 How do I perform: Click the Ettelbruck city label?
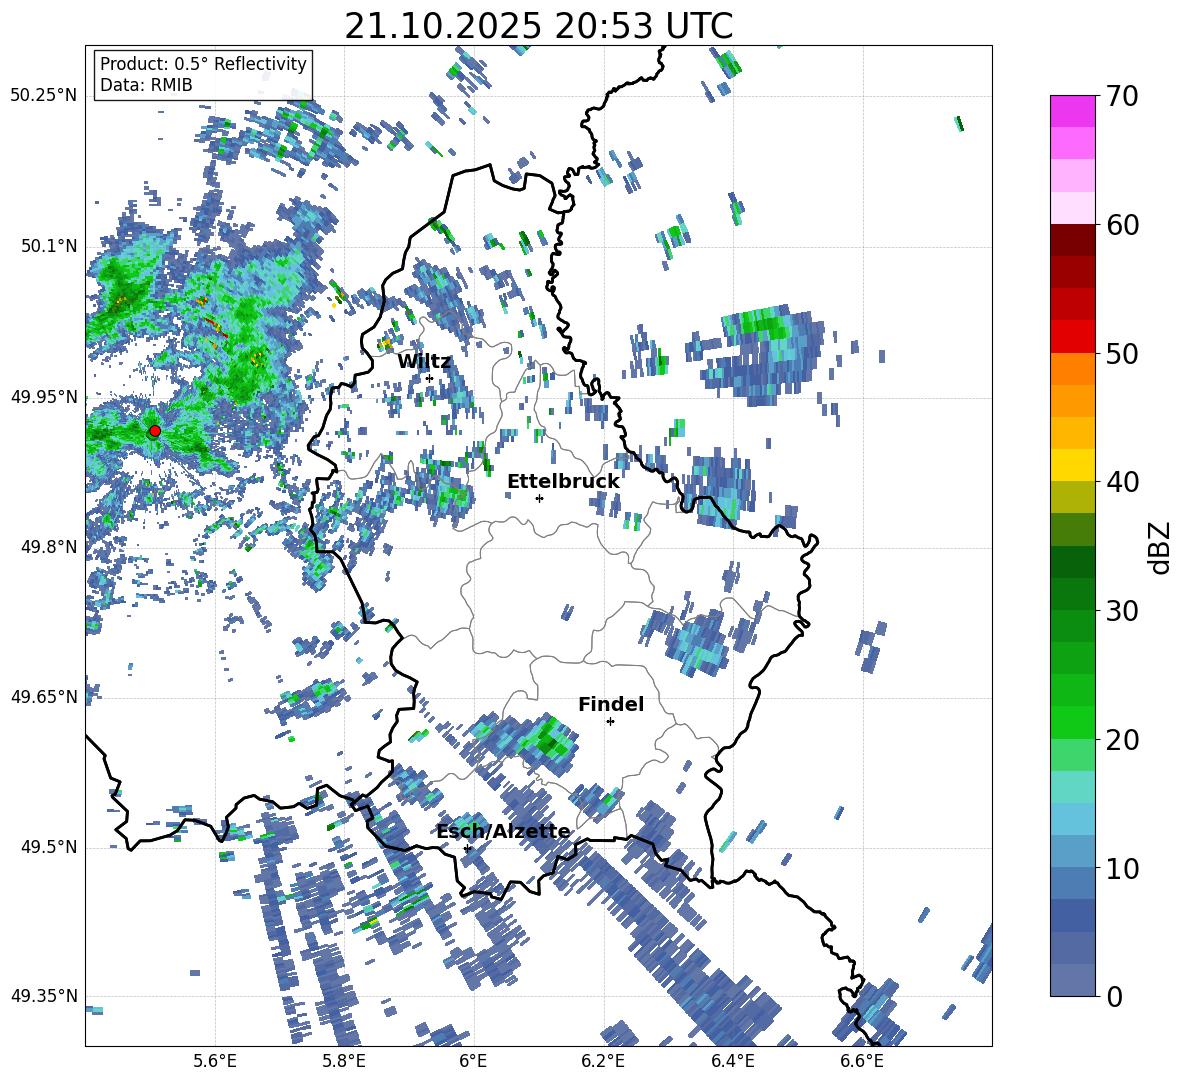[x=563, y=482]
